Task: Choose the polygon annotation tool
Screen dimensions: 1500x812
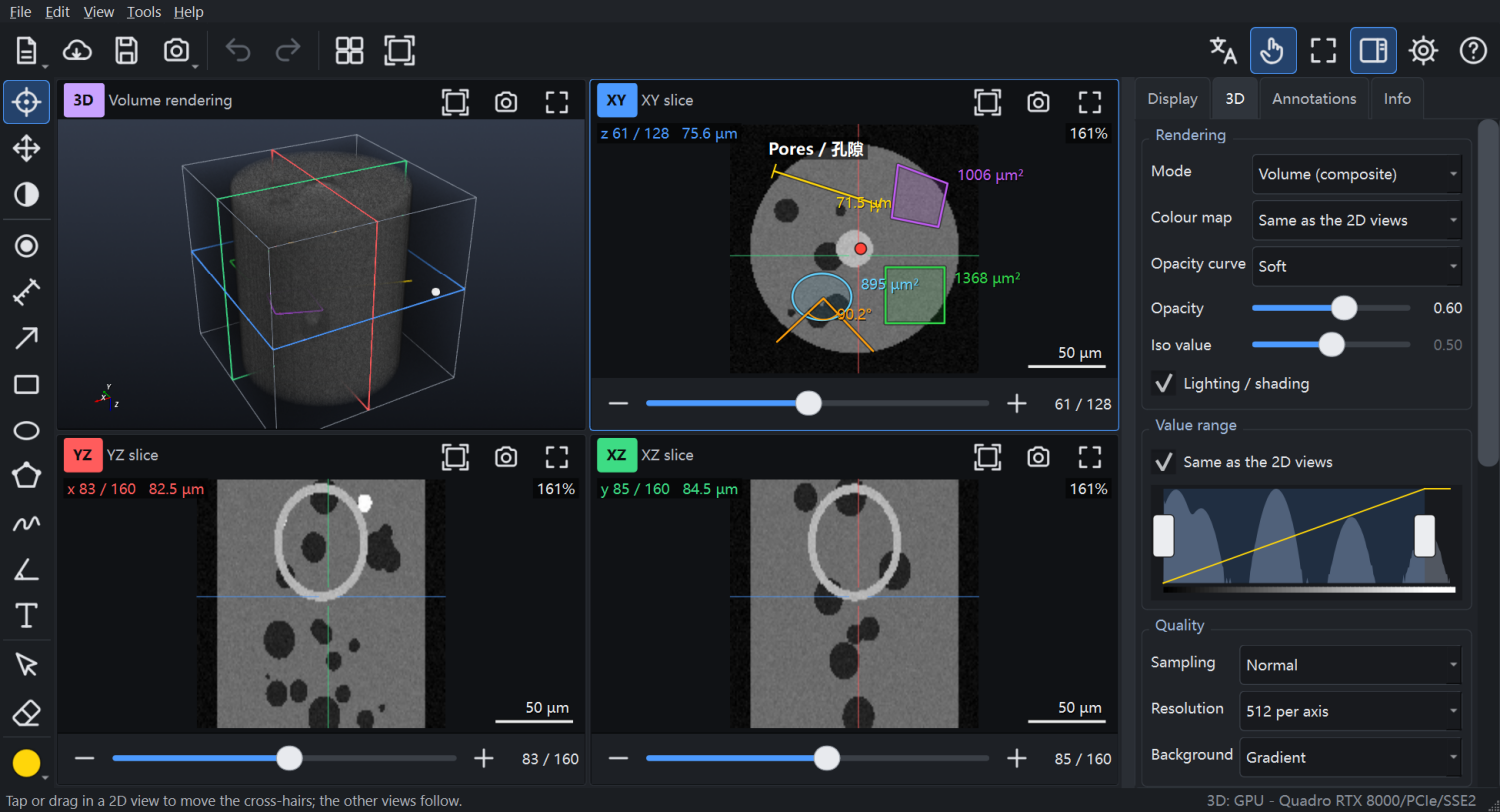Action: tap(26, 475)
